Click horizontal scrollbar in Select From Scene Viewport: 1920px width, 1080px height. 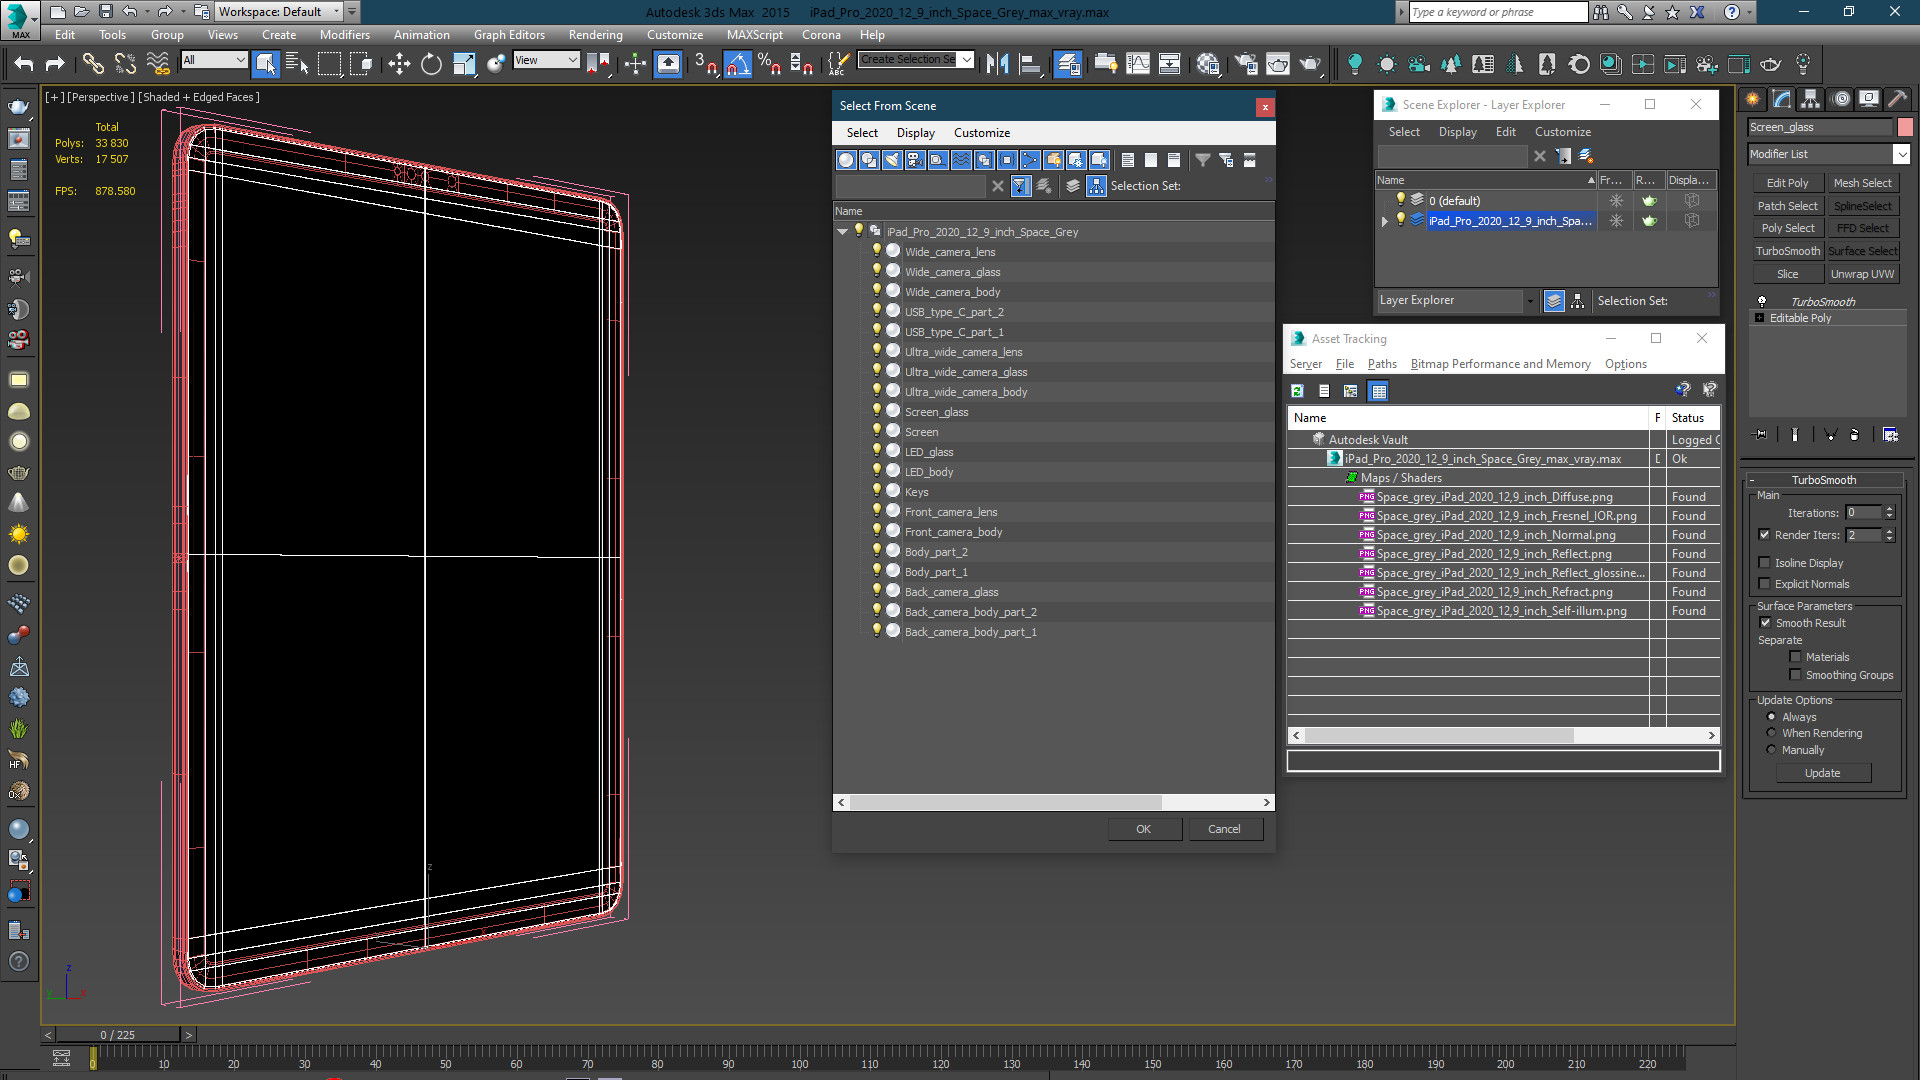1006,802
